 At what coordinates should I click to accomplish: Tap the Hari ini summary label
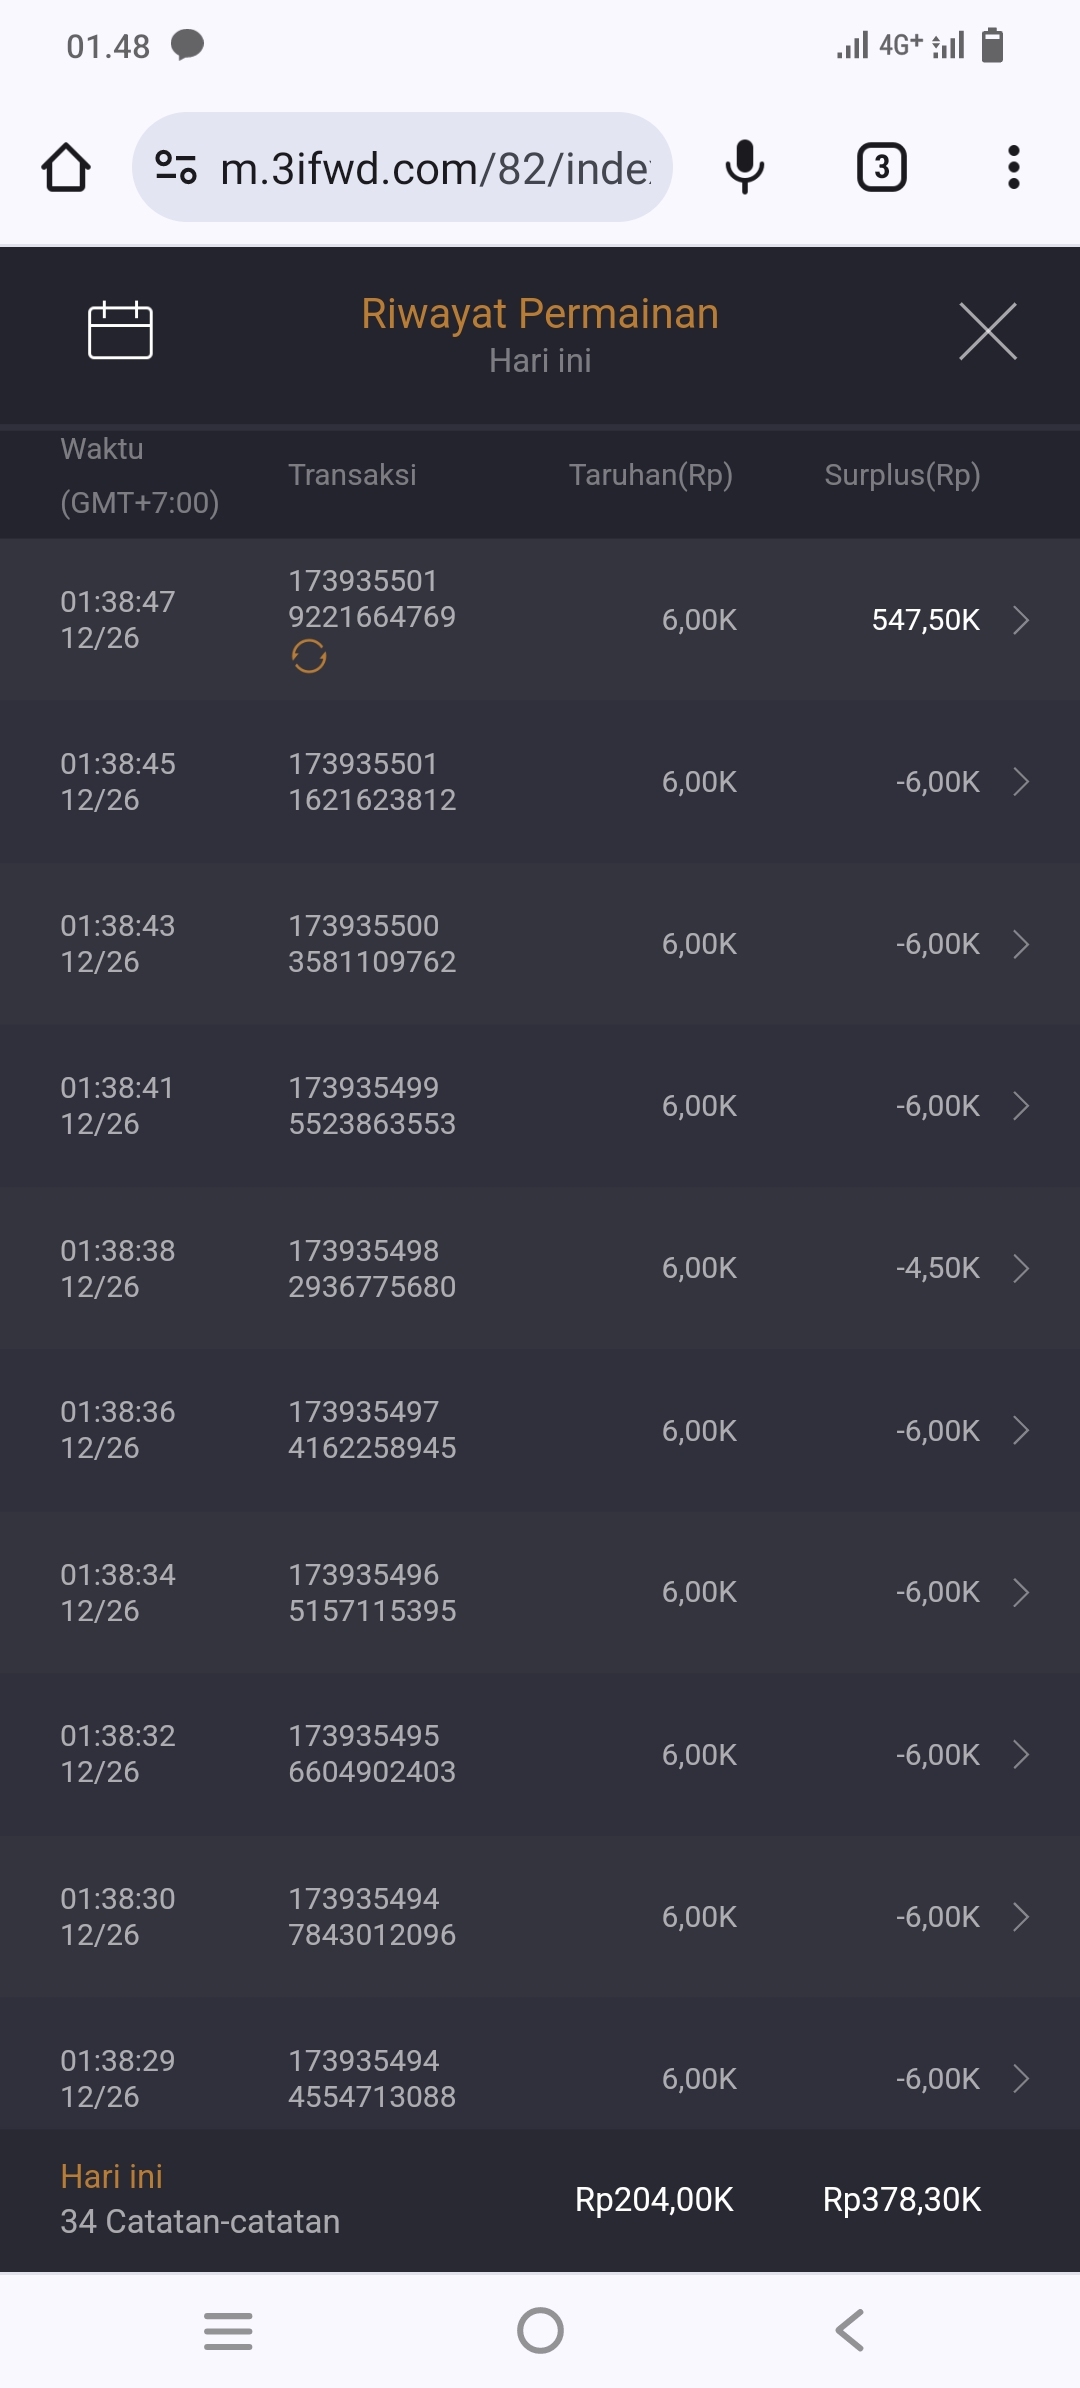(x=112, y=2176)
